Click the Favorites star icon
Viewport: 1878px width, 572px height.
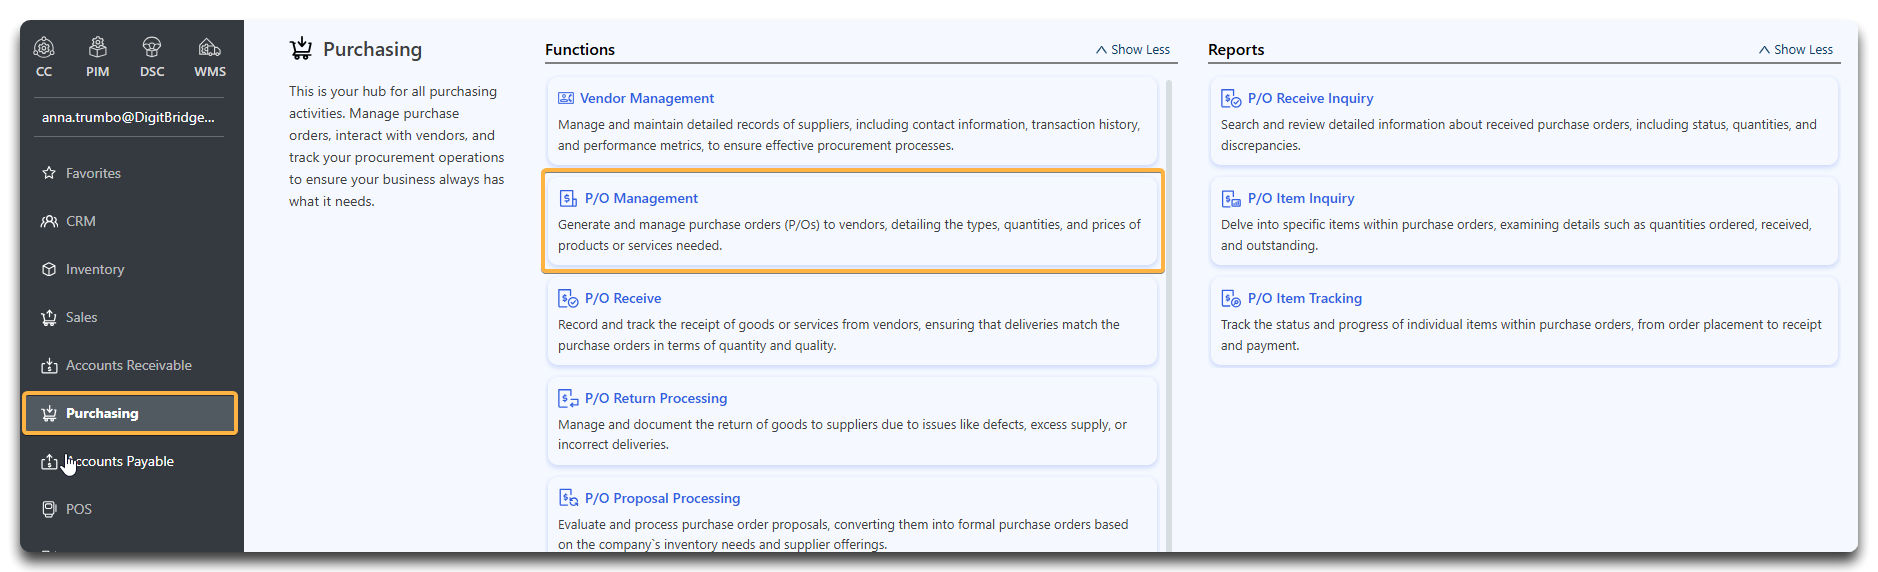click(49, 173)
